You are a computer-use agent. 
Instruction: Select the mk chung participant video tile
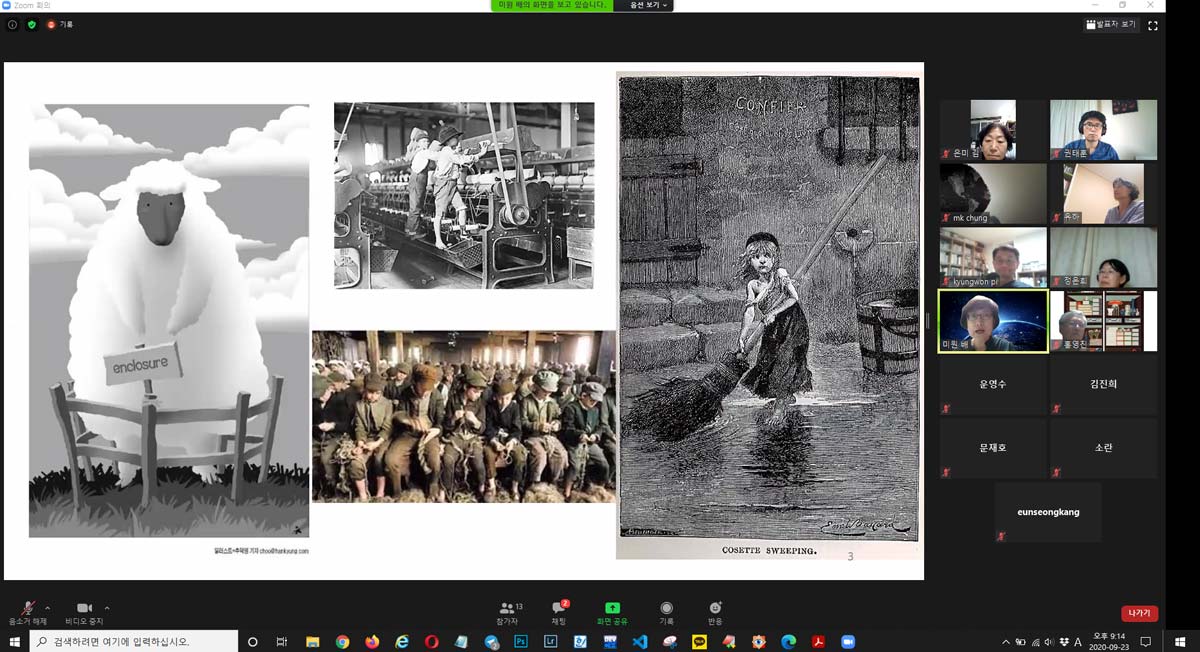pyautogui.click(x=992, y=193)
